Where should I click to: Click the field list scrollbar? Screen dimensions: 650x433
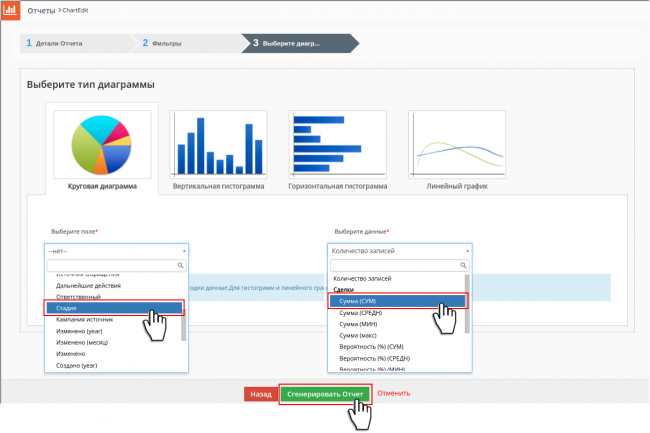(x=184, y=324)
